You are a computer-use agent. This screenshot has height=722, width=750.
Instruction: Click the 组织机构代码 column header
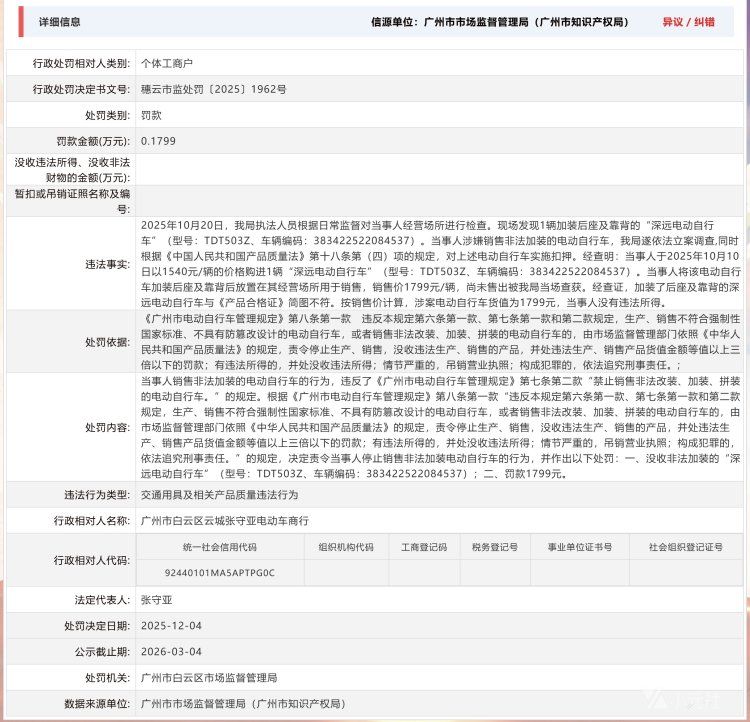coord(345,547)
